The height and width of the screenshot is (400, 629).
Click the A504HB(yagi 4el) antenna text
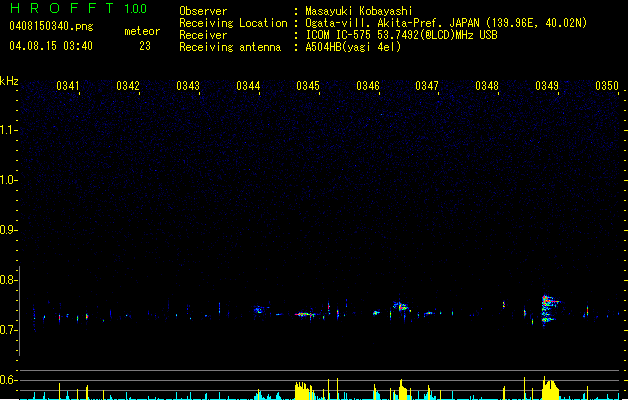point(353,47)
